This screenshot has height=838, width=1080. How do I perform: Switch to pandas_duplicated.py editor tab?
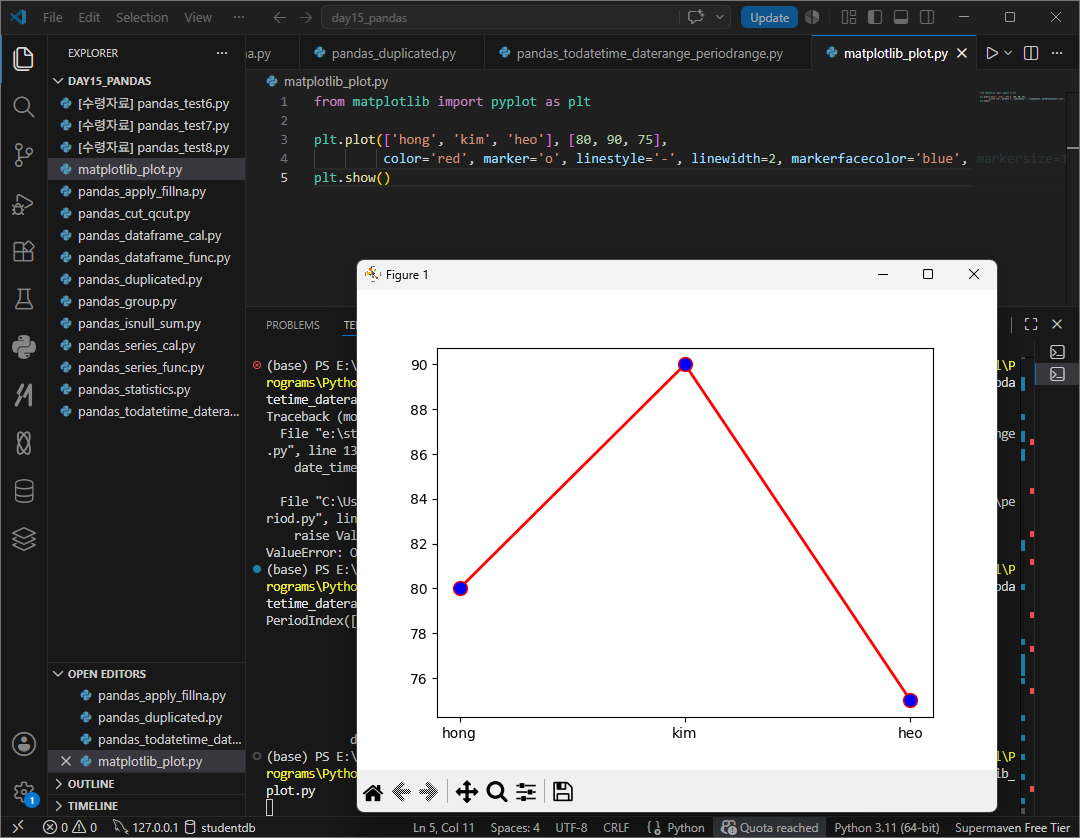392,53
